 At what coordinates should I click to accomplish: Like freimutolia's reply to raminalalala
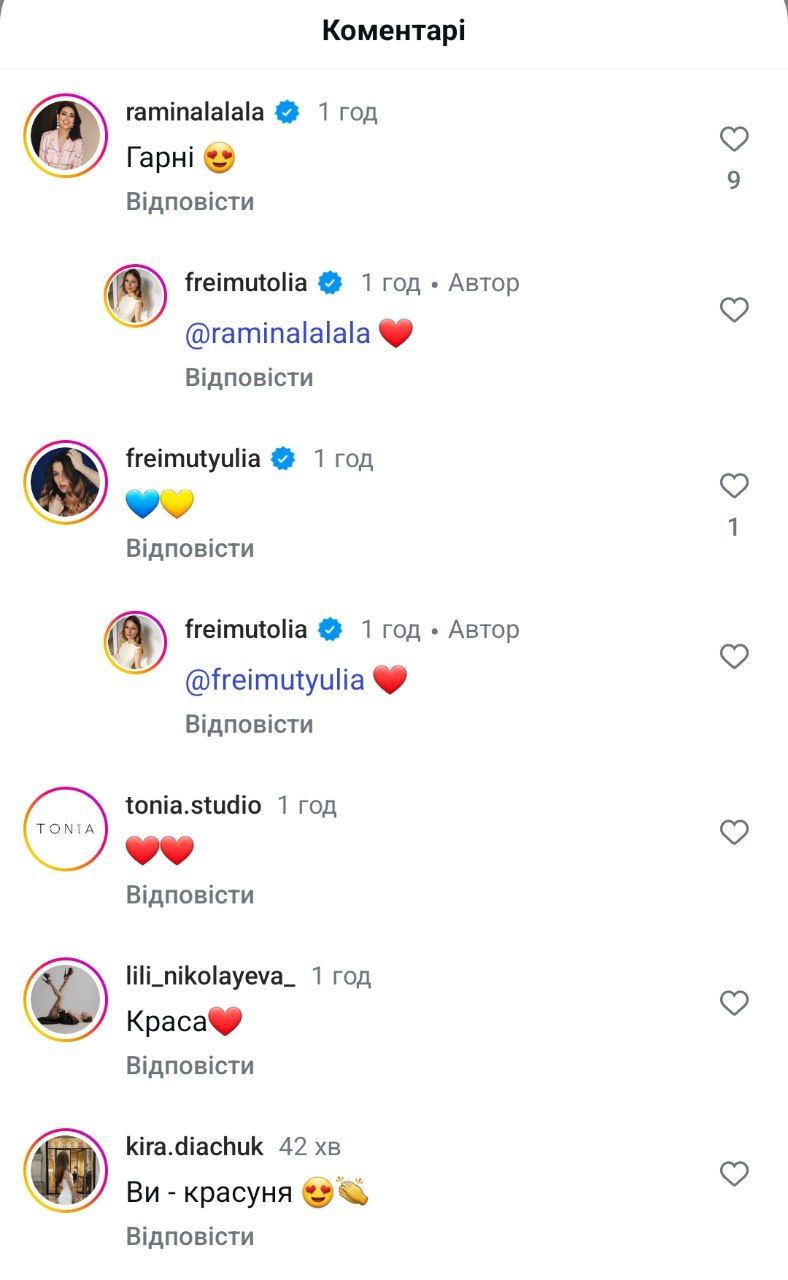coord(734,310)
